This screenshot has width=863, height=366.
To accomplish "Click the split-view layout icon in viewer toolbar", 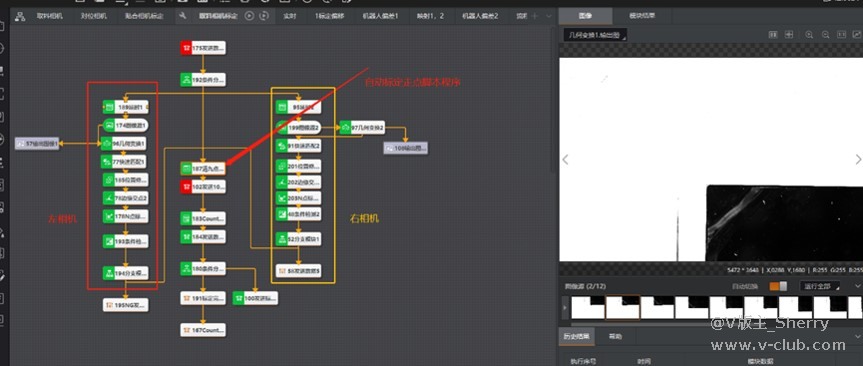I will [773, 35].
